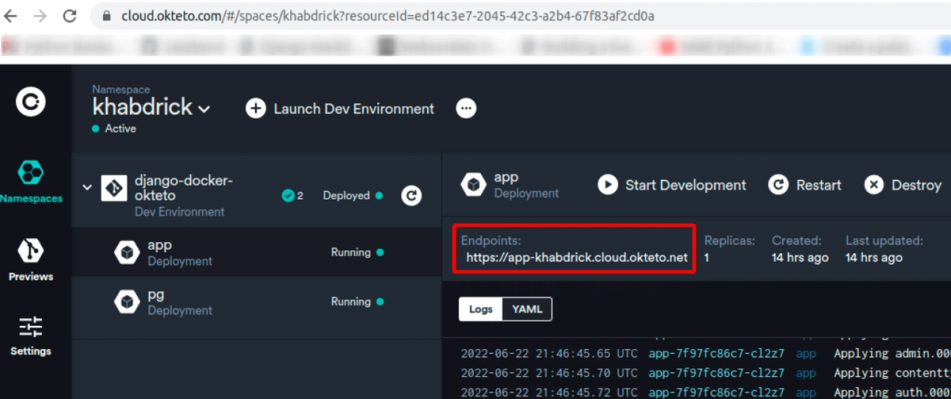
Task: Click the log line timestamped 21:46:45.65
Action: point(706,354)
